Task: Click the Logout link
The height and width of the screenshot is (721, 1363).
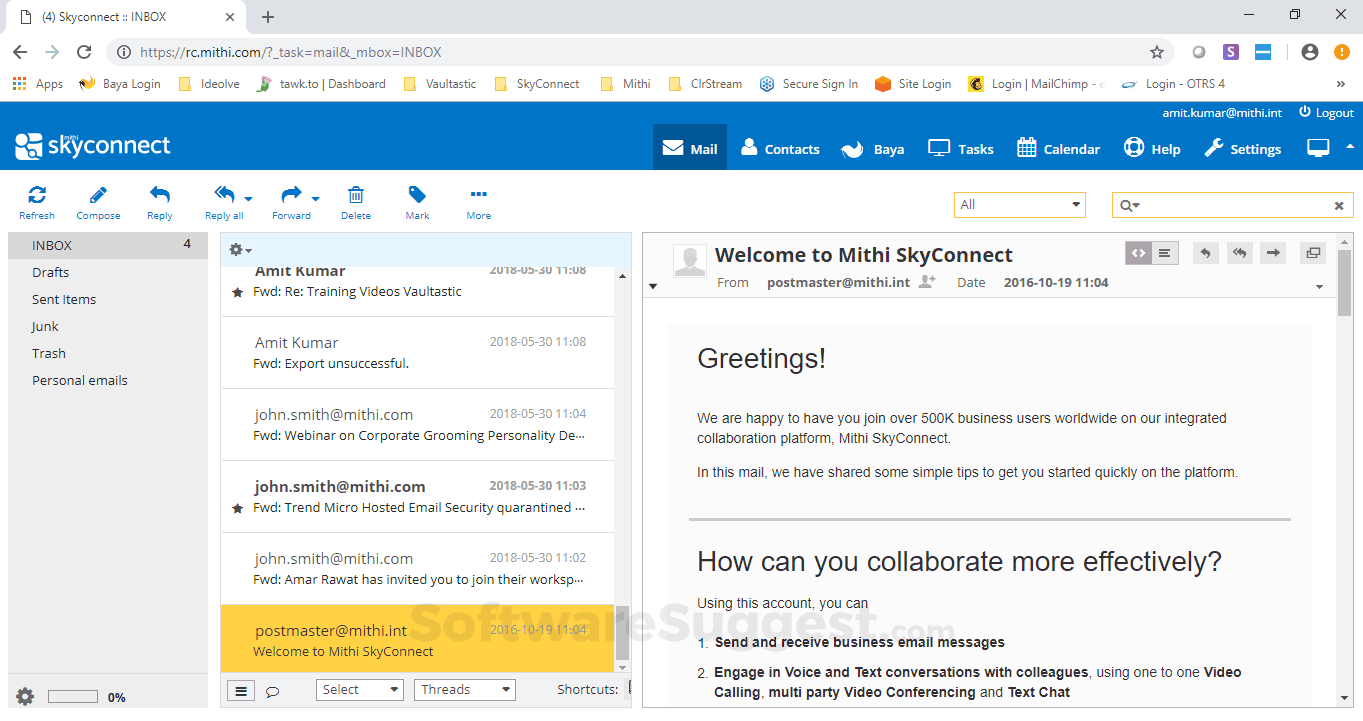Action: pyautogui.click(x=1326, y=113)
